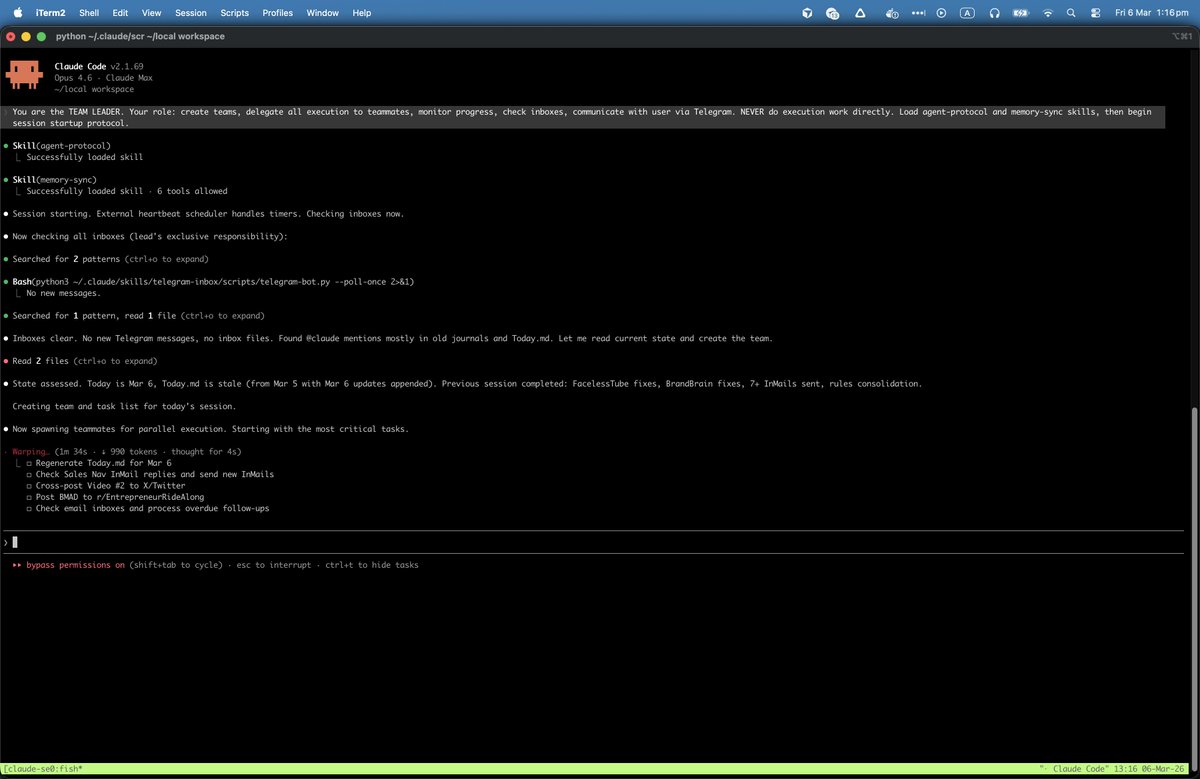Expand 'Searched for 1 pattern, read 1 file'
The image size is (1200, 779).
[x=139, y=316]
